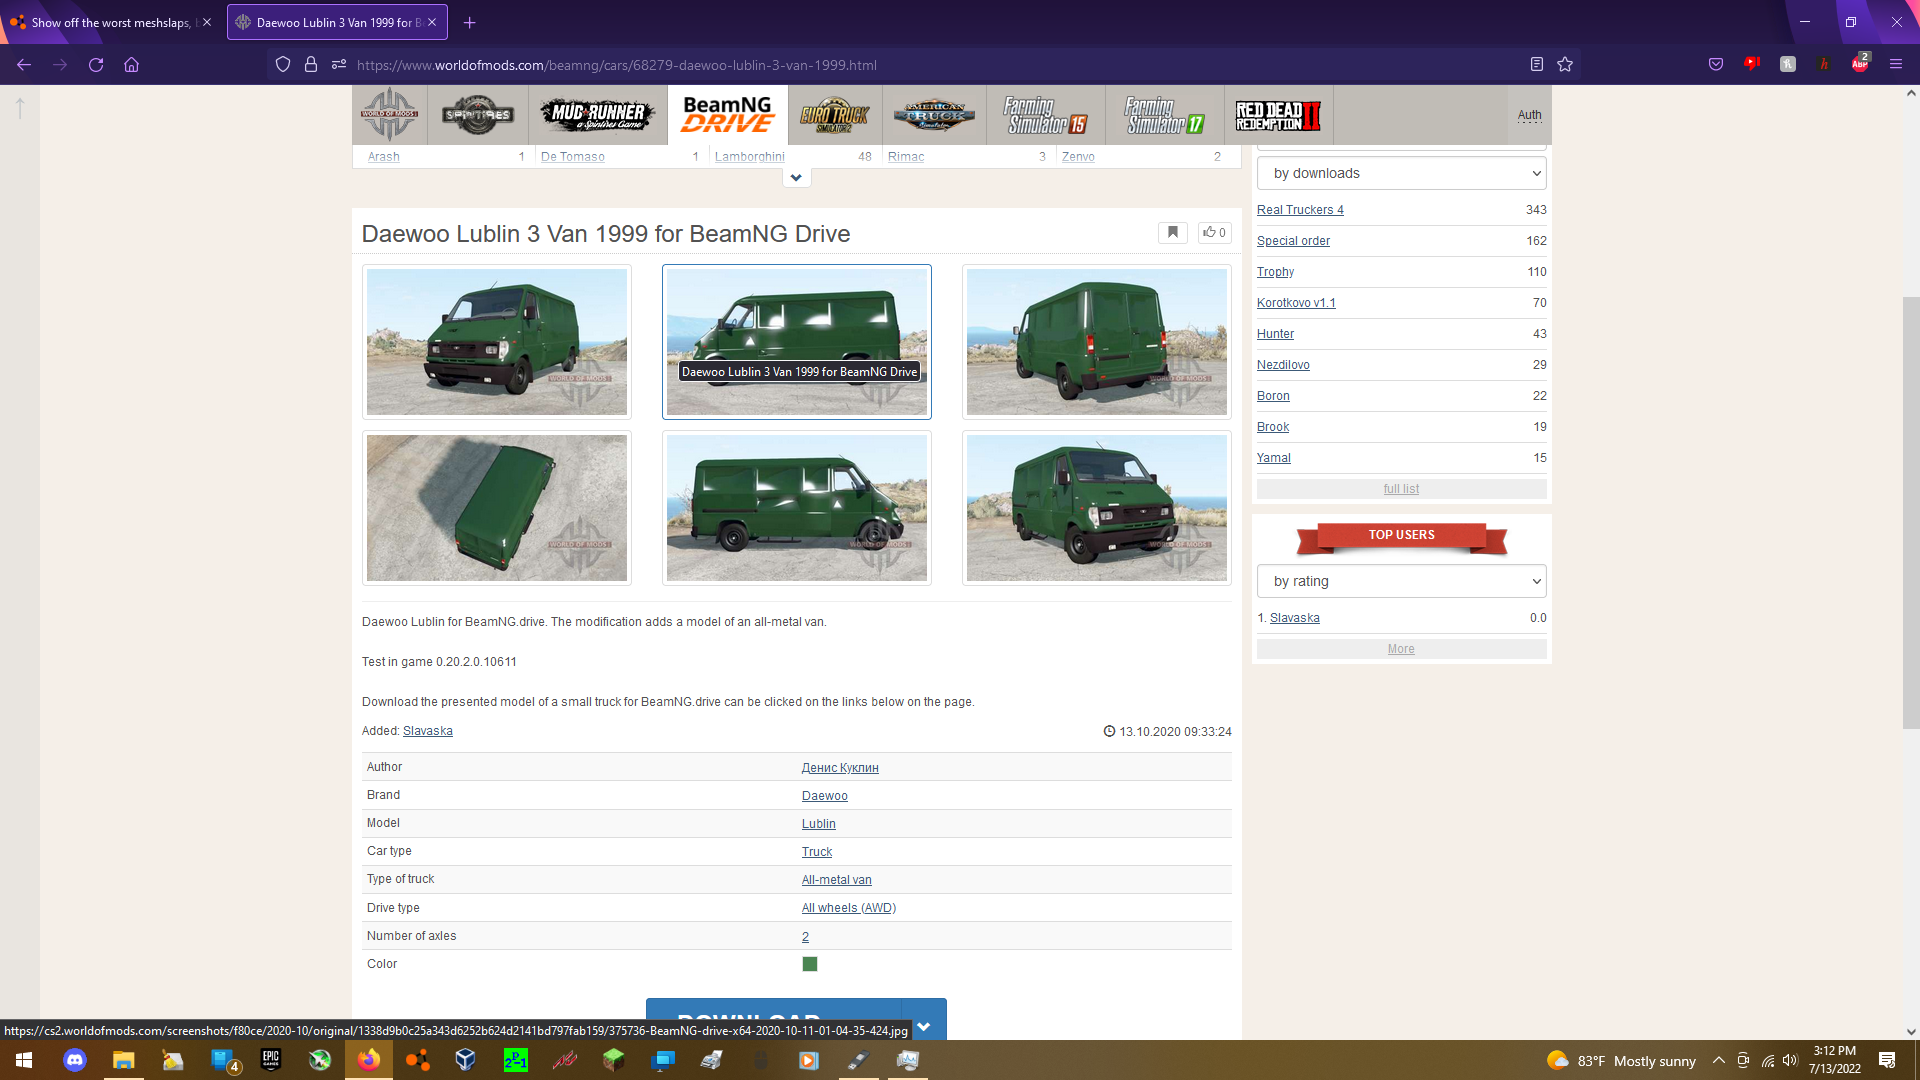Viewport: 1920px width, 1080px height.
Task: Open the Windows Start menu
Action: pyautogui.click(x=24, y=1060)
